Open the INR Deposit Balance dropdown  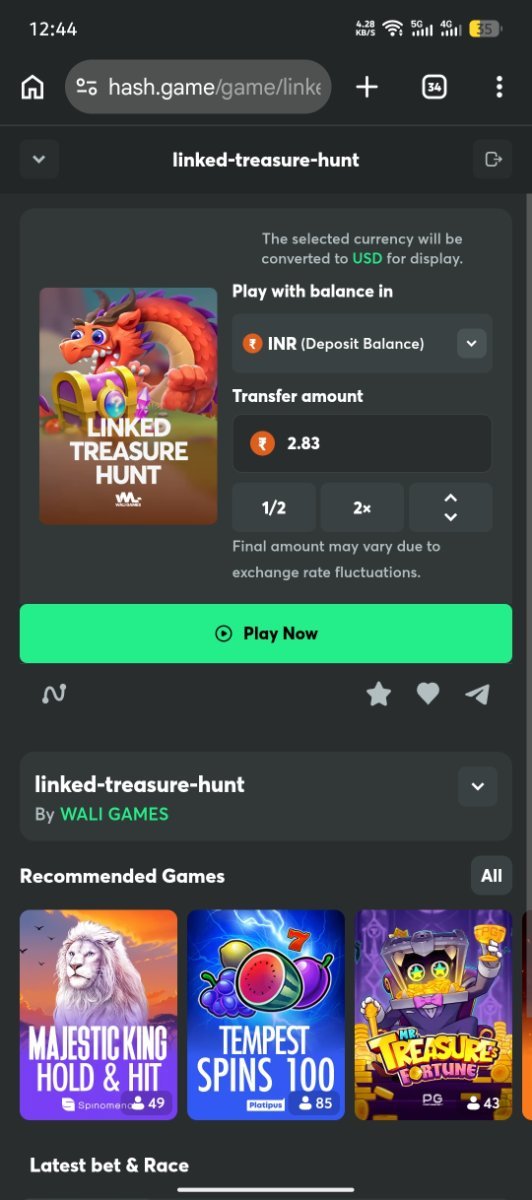click(362, 343)
